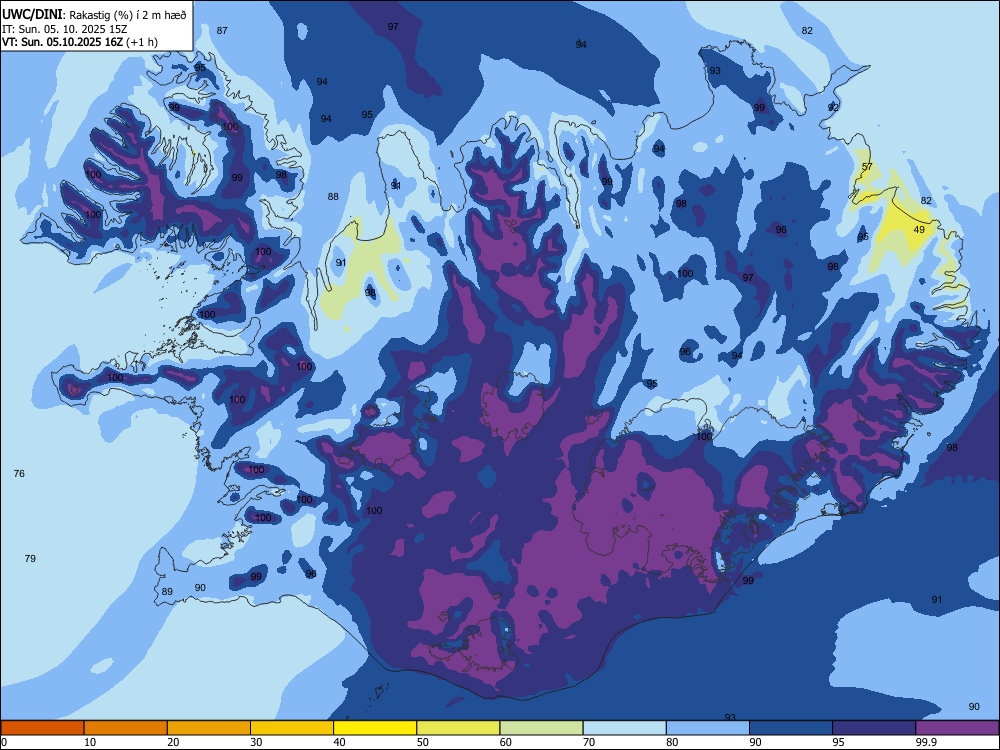Viewport: 1000px width, 750px height.
Task: Click the 'VT: Sun. 05.10.2025 16Z' line
Action: (x=62, y=42)
